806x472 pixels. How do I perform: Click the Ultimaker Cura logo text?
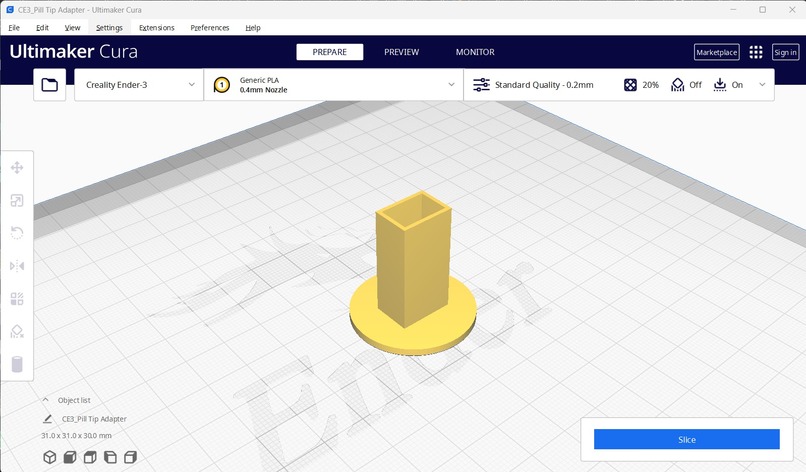point(74,51)
